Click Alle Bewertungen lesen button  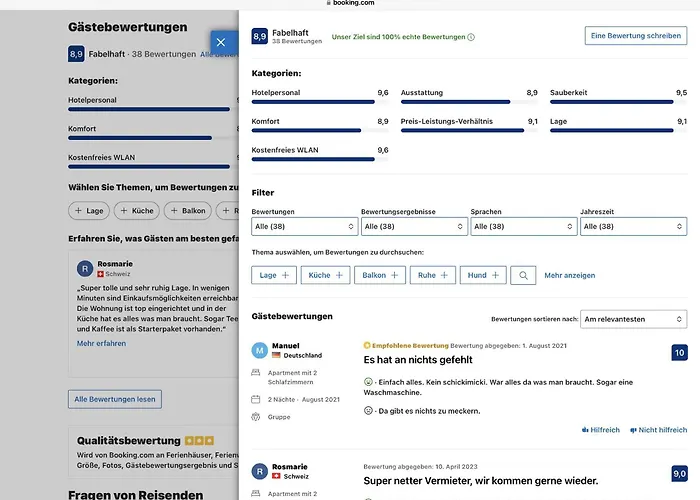(115, 399)
